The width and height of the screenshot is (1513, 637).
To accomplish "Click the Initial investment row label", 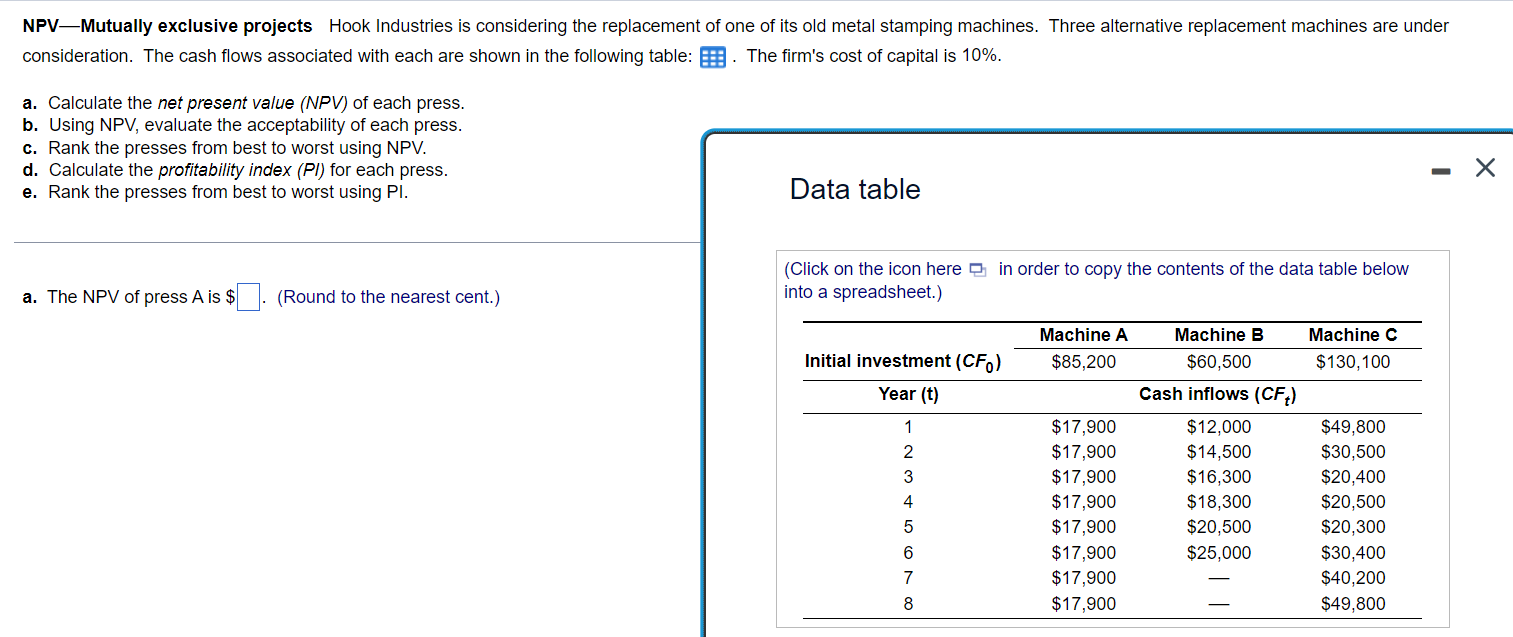I will coord(902,361).
